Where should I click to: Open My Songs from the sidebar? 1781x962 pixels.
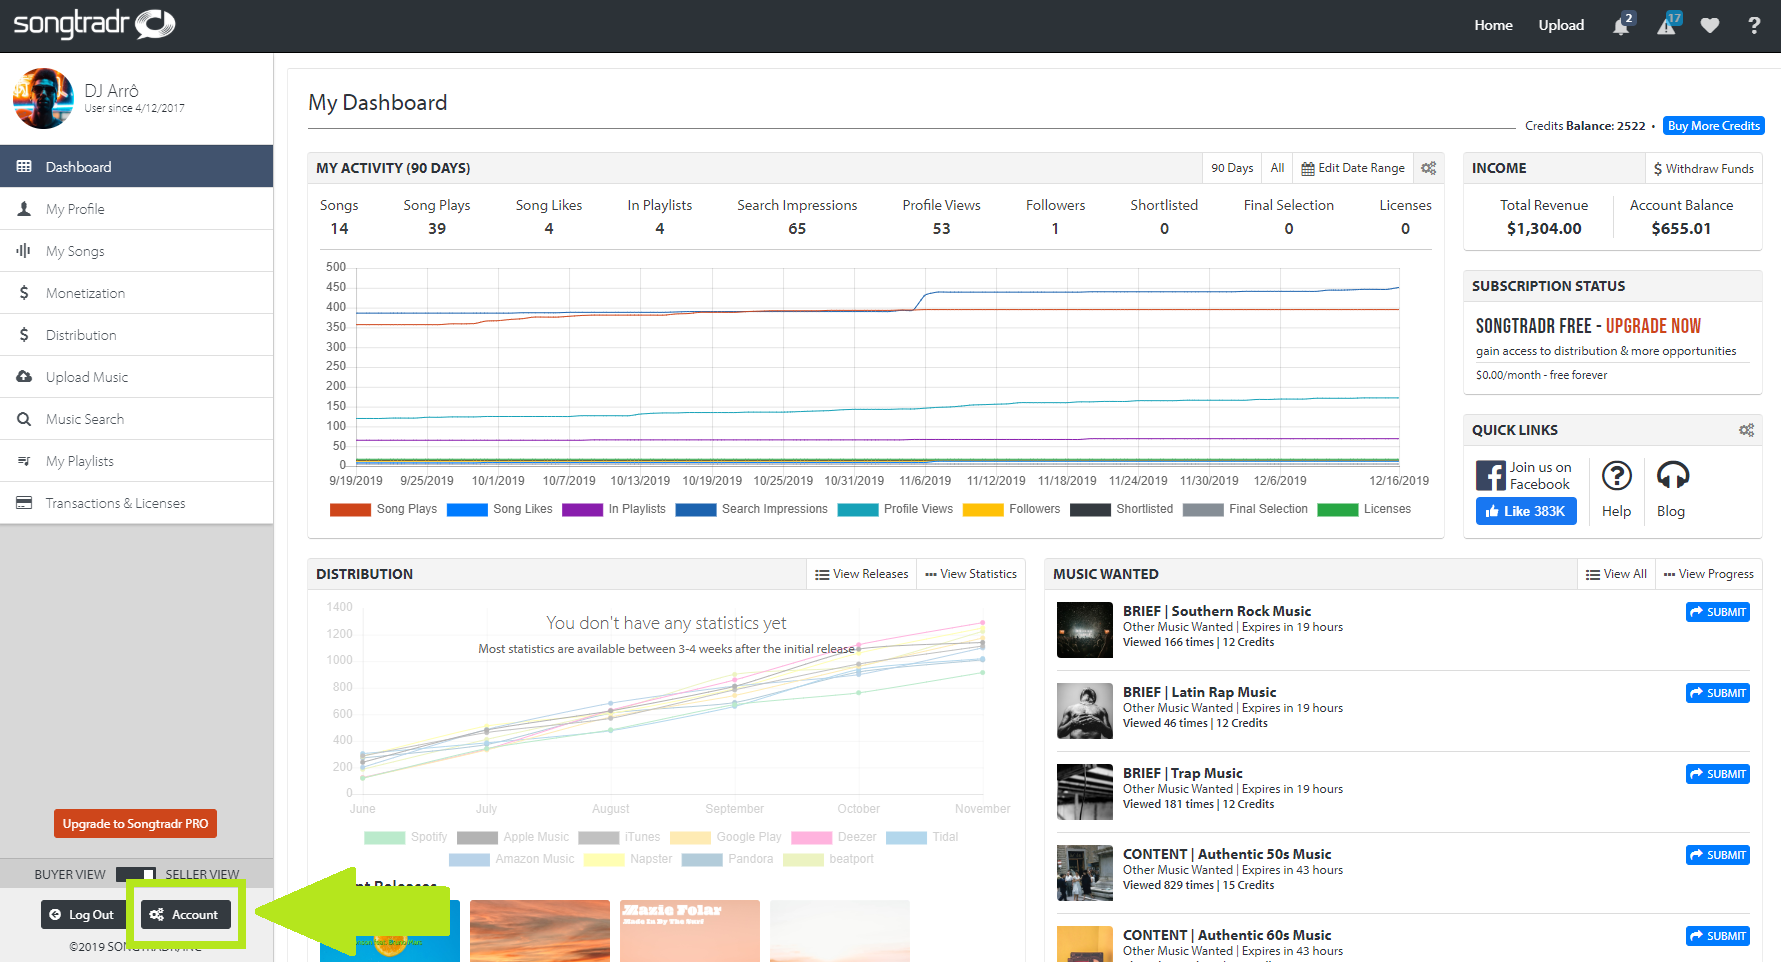(x=136, y=251)
